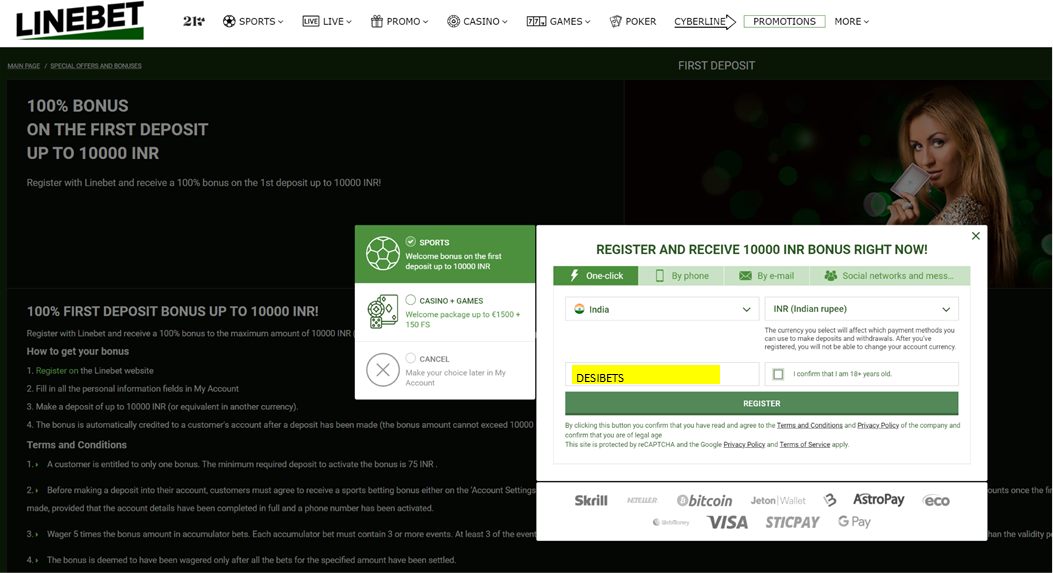
Task: Expand the Promo menu
Action: (400, 21)
